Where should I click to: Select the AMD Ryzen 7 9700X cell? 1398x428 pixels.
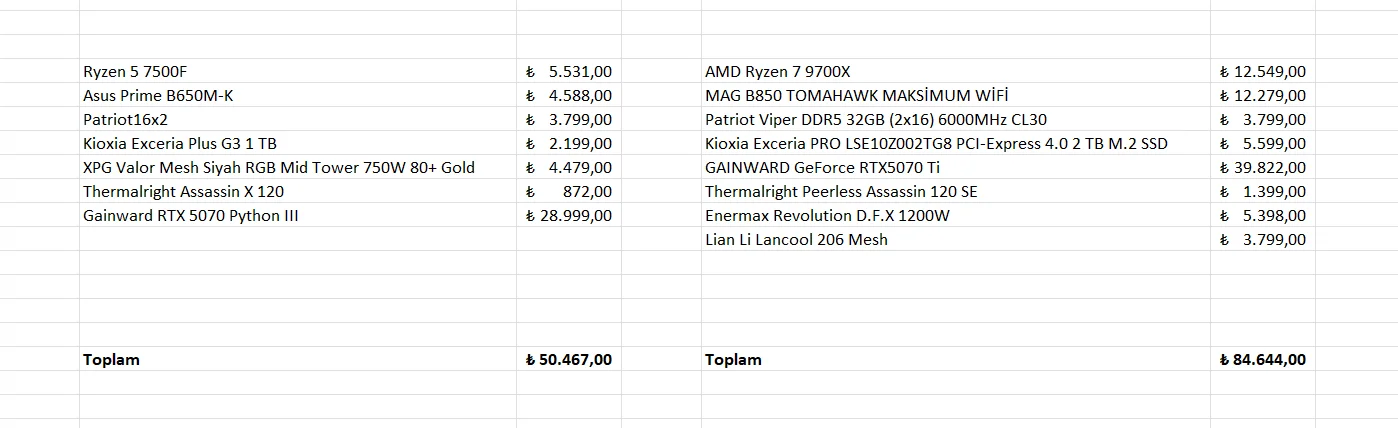click(956, 71)
